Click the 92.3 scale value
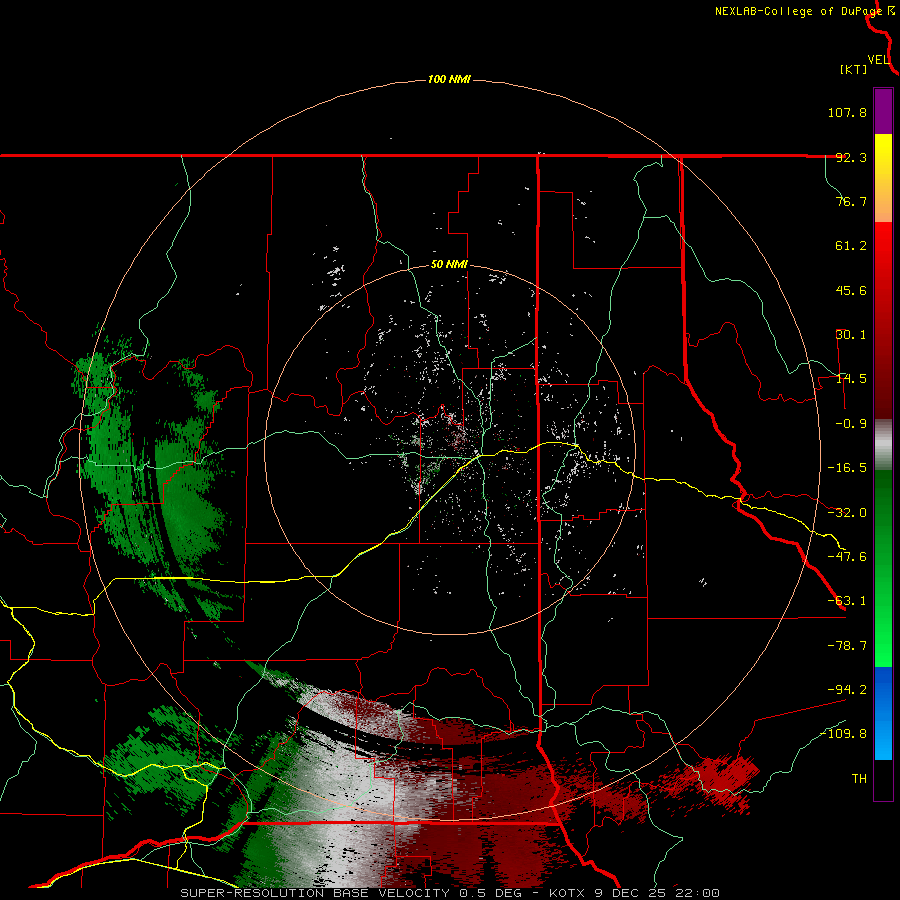 (851, 157)
